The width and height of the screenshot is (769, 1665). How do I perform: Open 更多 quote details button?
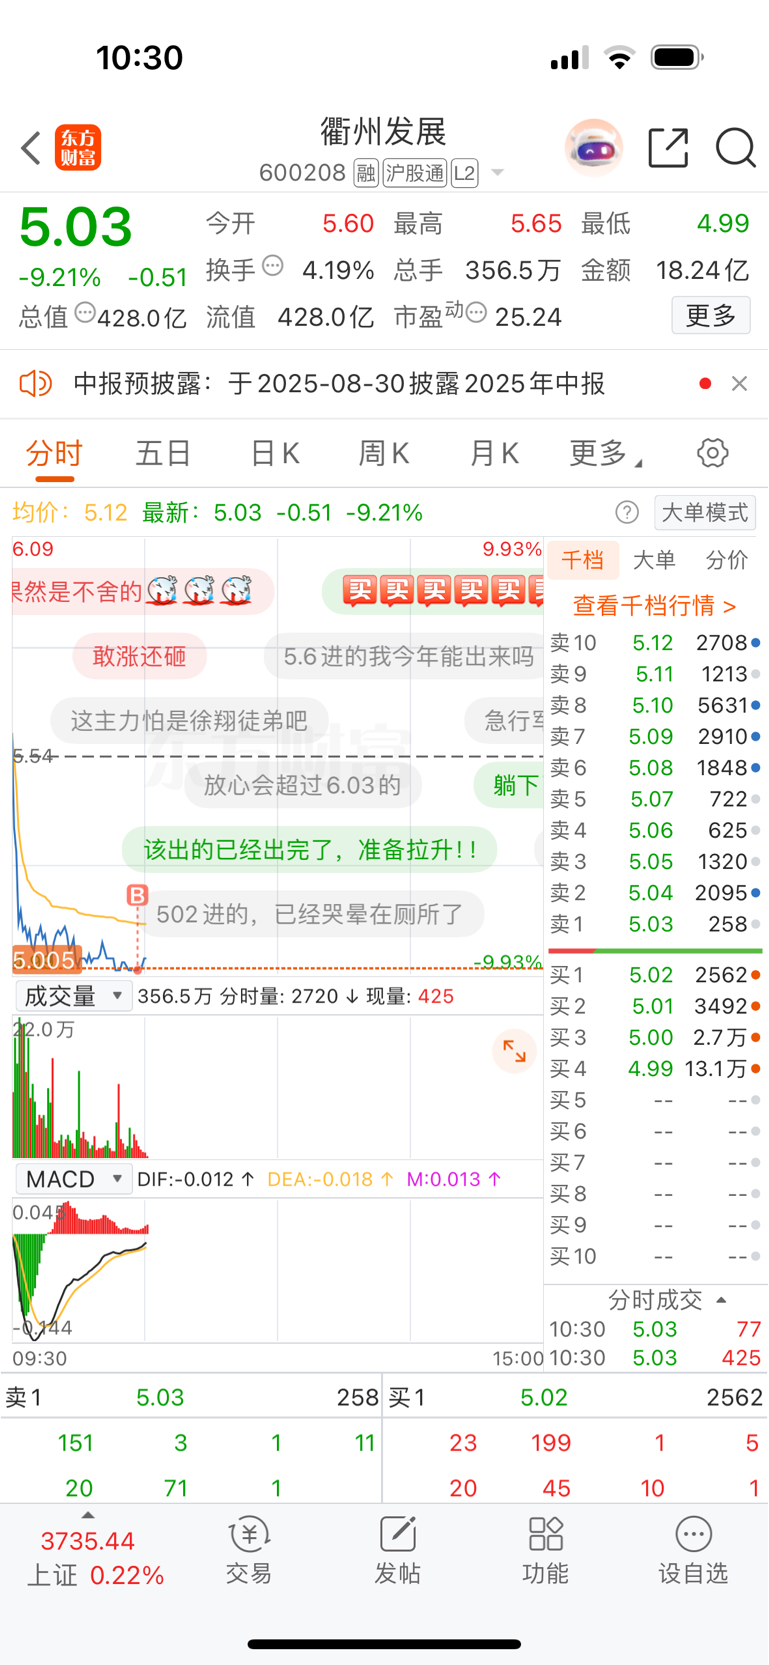pyautogui.click(x=711, y=316)
